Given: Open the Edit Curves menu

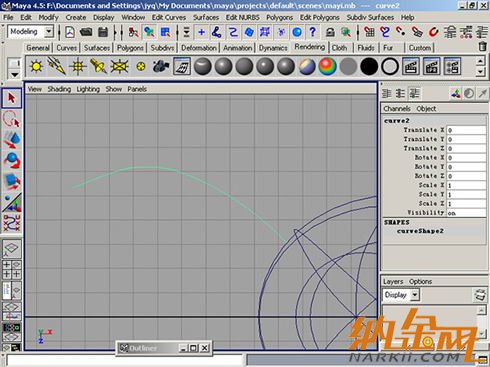Looking at the screenshot, I should pos(169,17).
